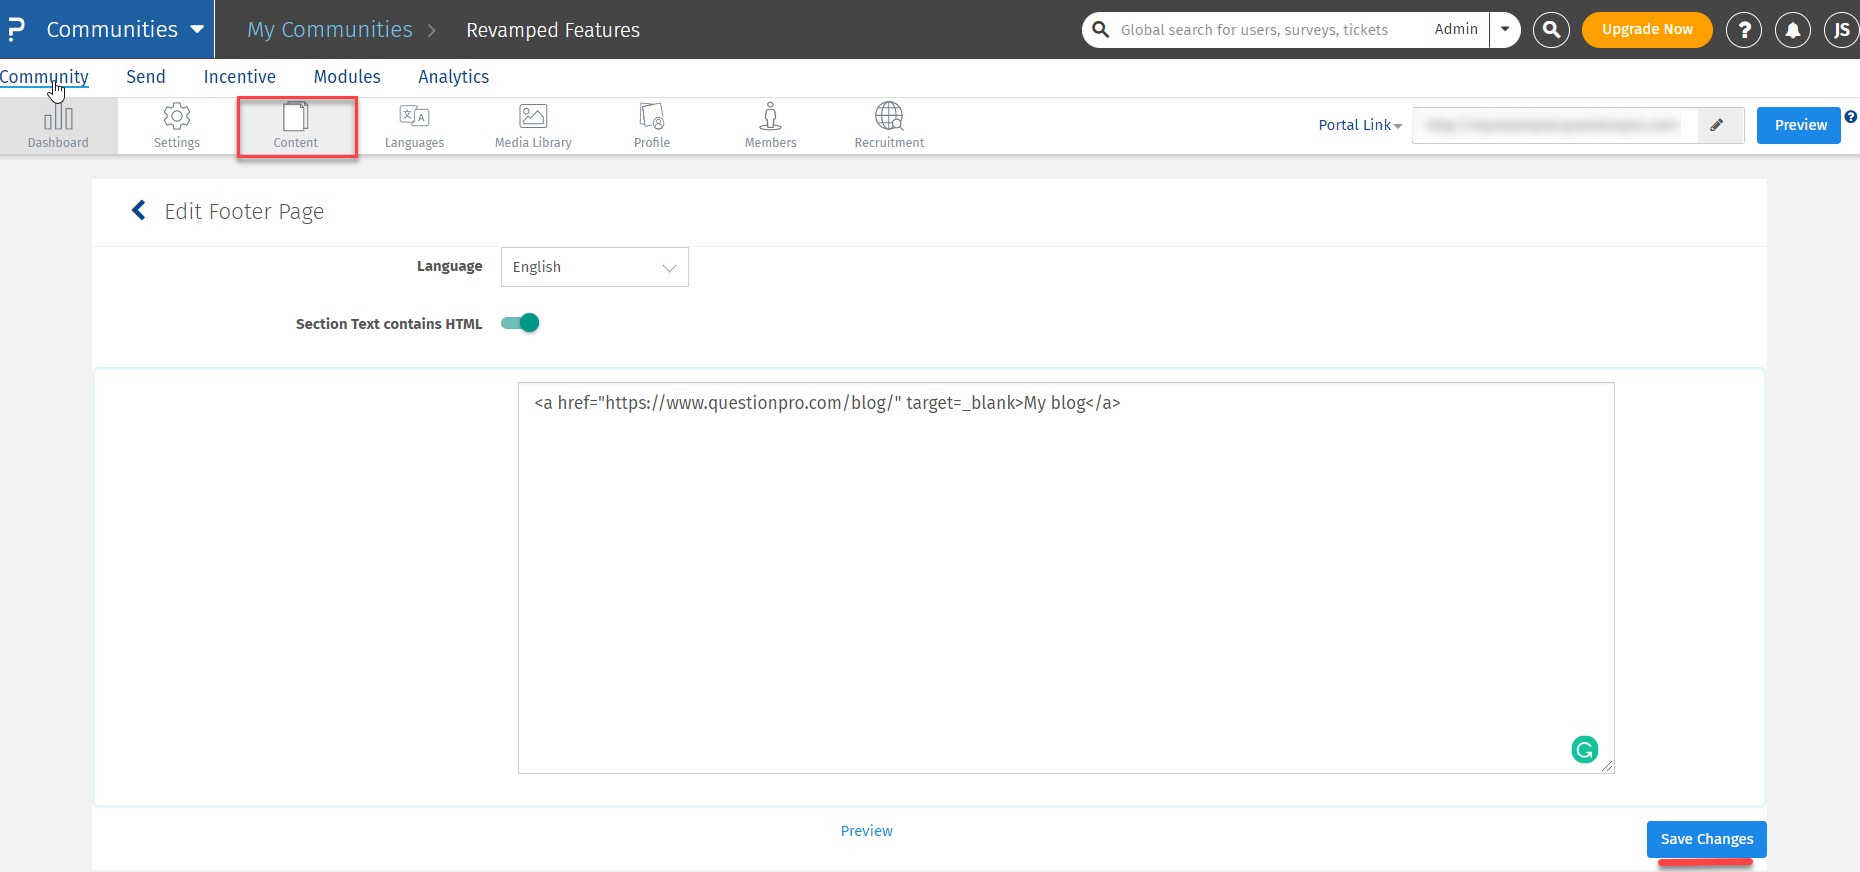Click the small help icon beside Preview button
The image size is (1860, 872).
[x=1851, y=116]
